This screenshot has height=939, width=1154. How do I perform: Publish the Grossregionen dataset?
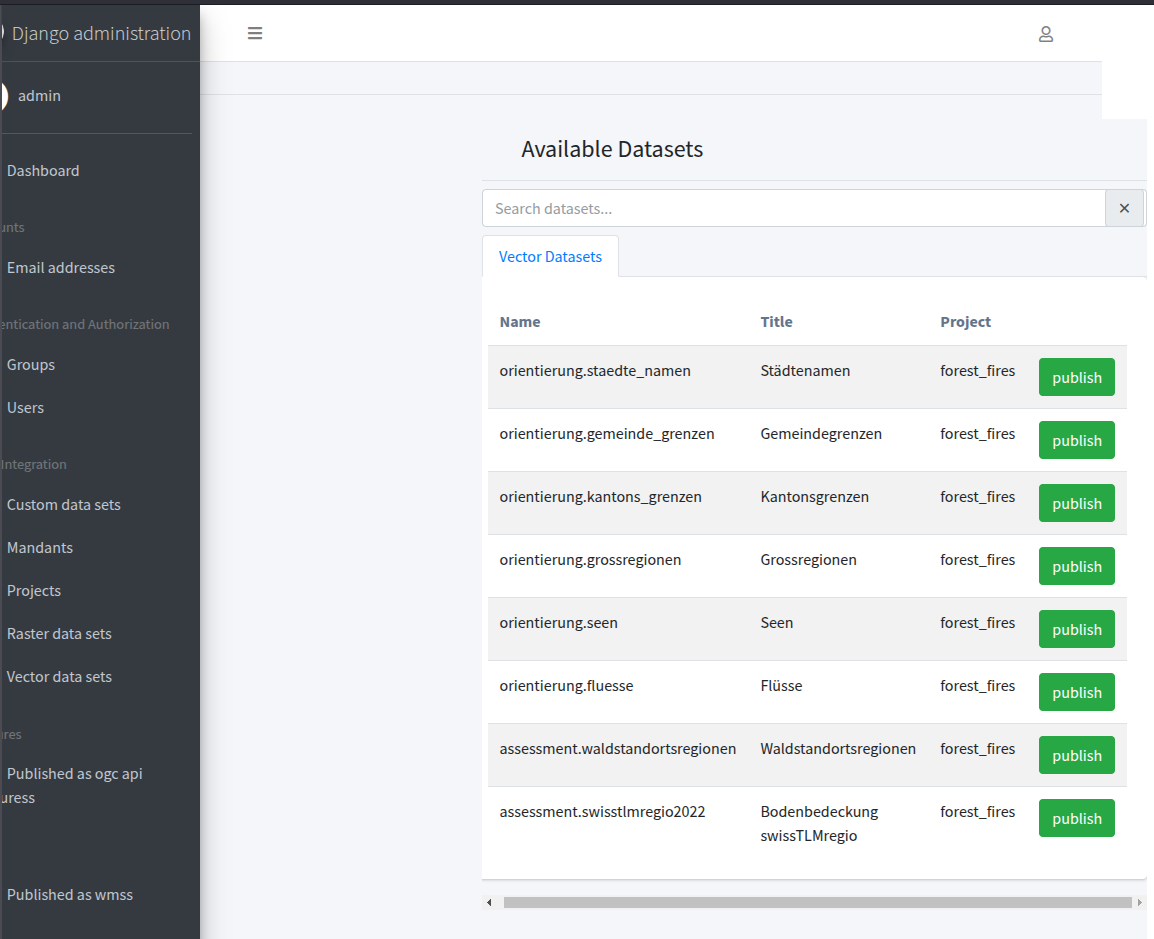pos(1076,567)
